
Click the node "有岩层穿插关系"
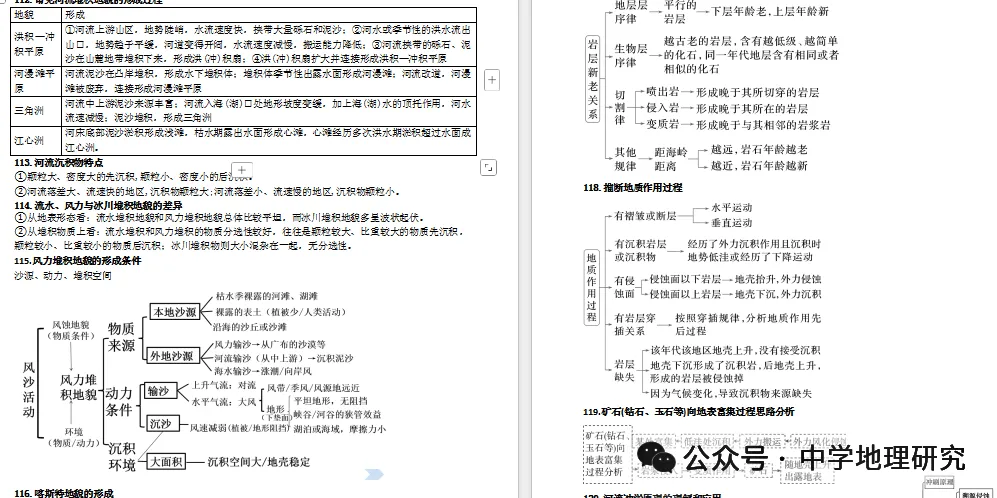point(635,324)
